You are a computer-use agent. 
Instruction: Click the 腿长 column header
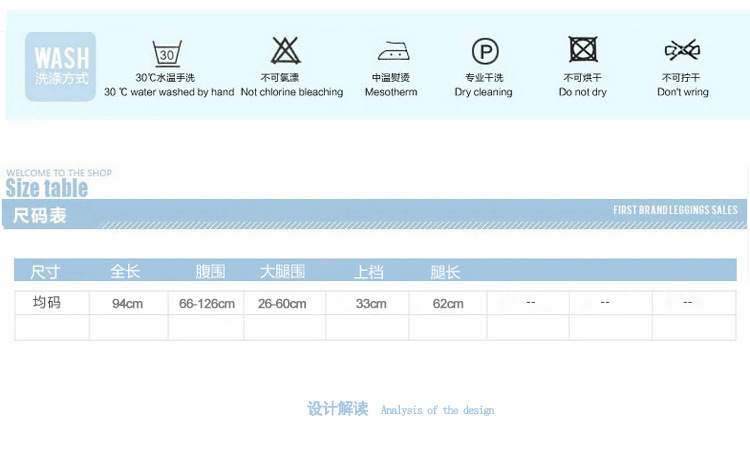pos(445,271)
